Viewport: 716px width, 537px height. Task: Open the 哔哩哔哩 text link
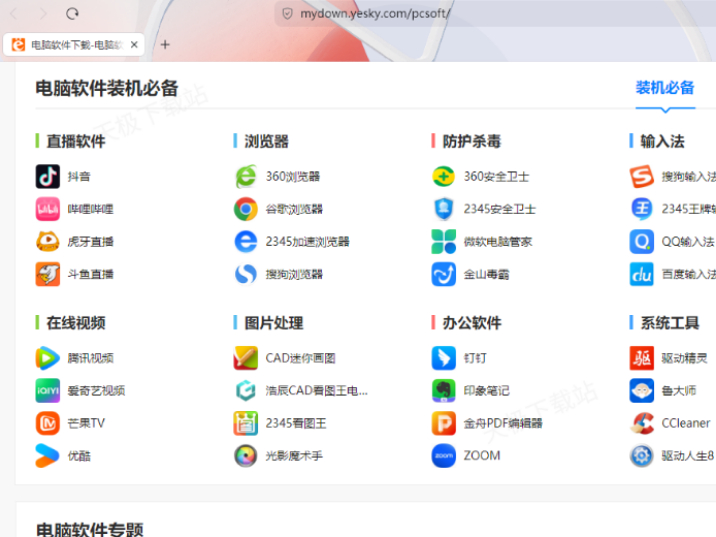90,209
